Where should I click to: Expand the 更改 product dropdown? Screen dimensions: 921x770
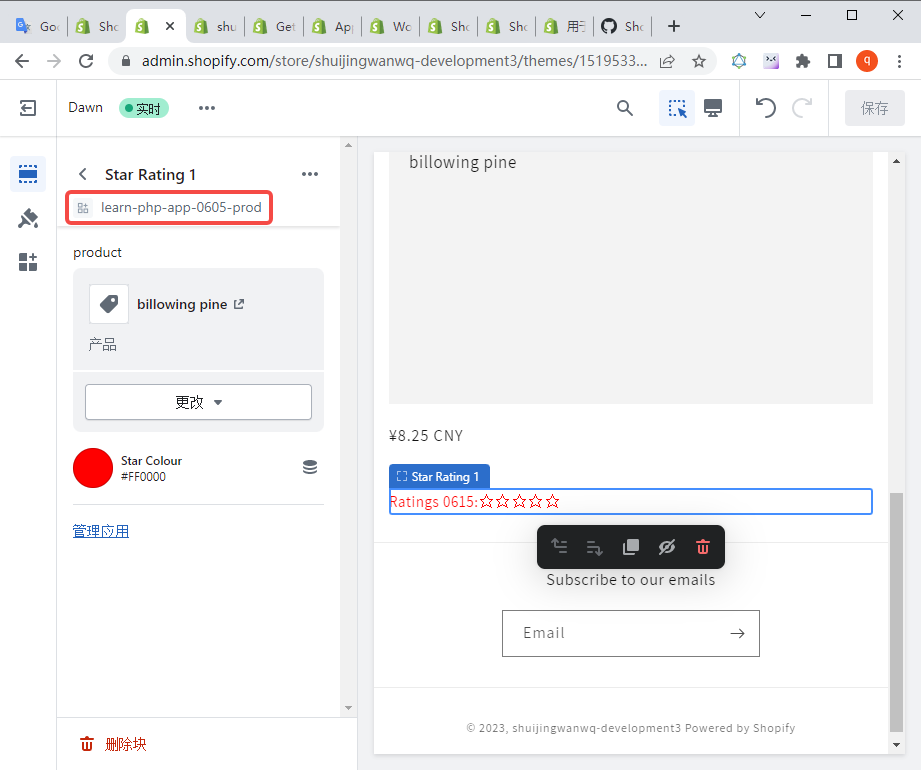click(198, 402)
